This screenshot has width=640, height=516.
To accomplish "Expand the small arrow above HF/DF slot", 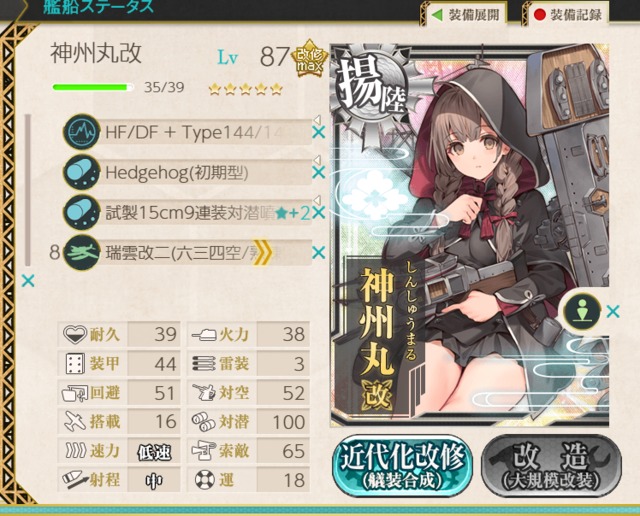I will [x=317, y=119].
